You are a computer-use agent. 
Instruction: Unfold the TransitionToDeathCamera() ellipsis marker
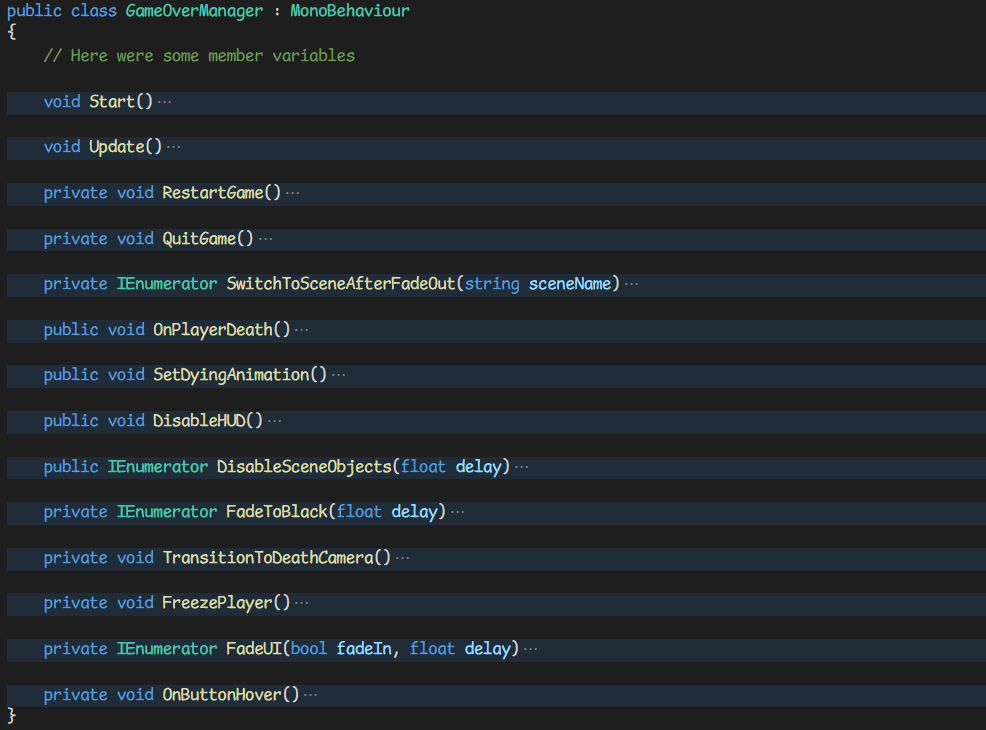point(403,558)
